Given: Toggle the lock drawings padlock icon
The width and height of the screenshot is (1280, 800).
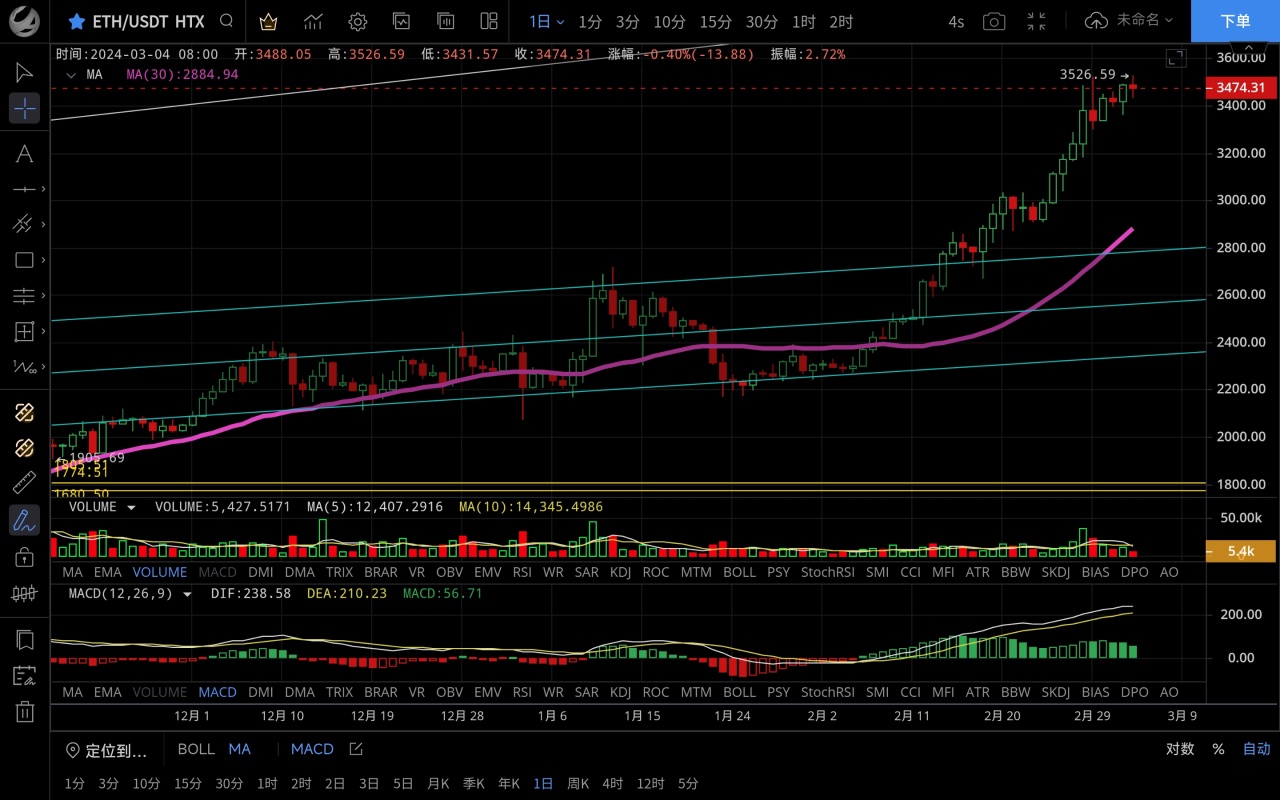Looking at the screenshot, I should tap(24, 556).
